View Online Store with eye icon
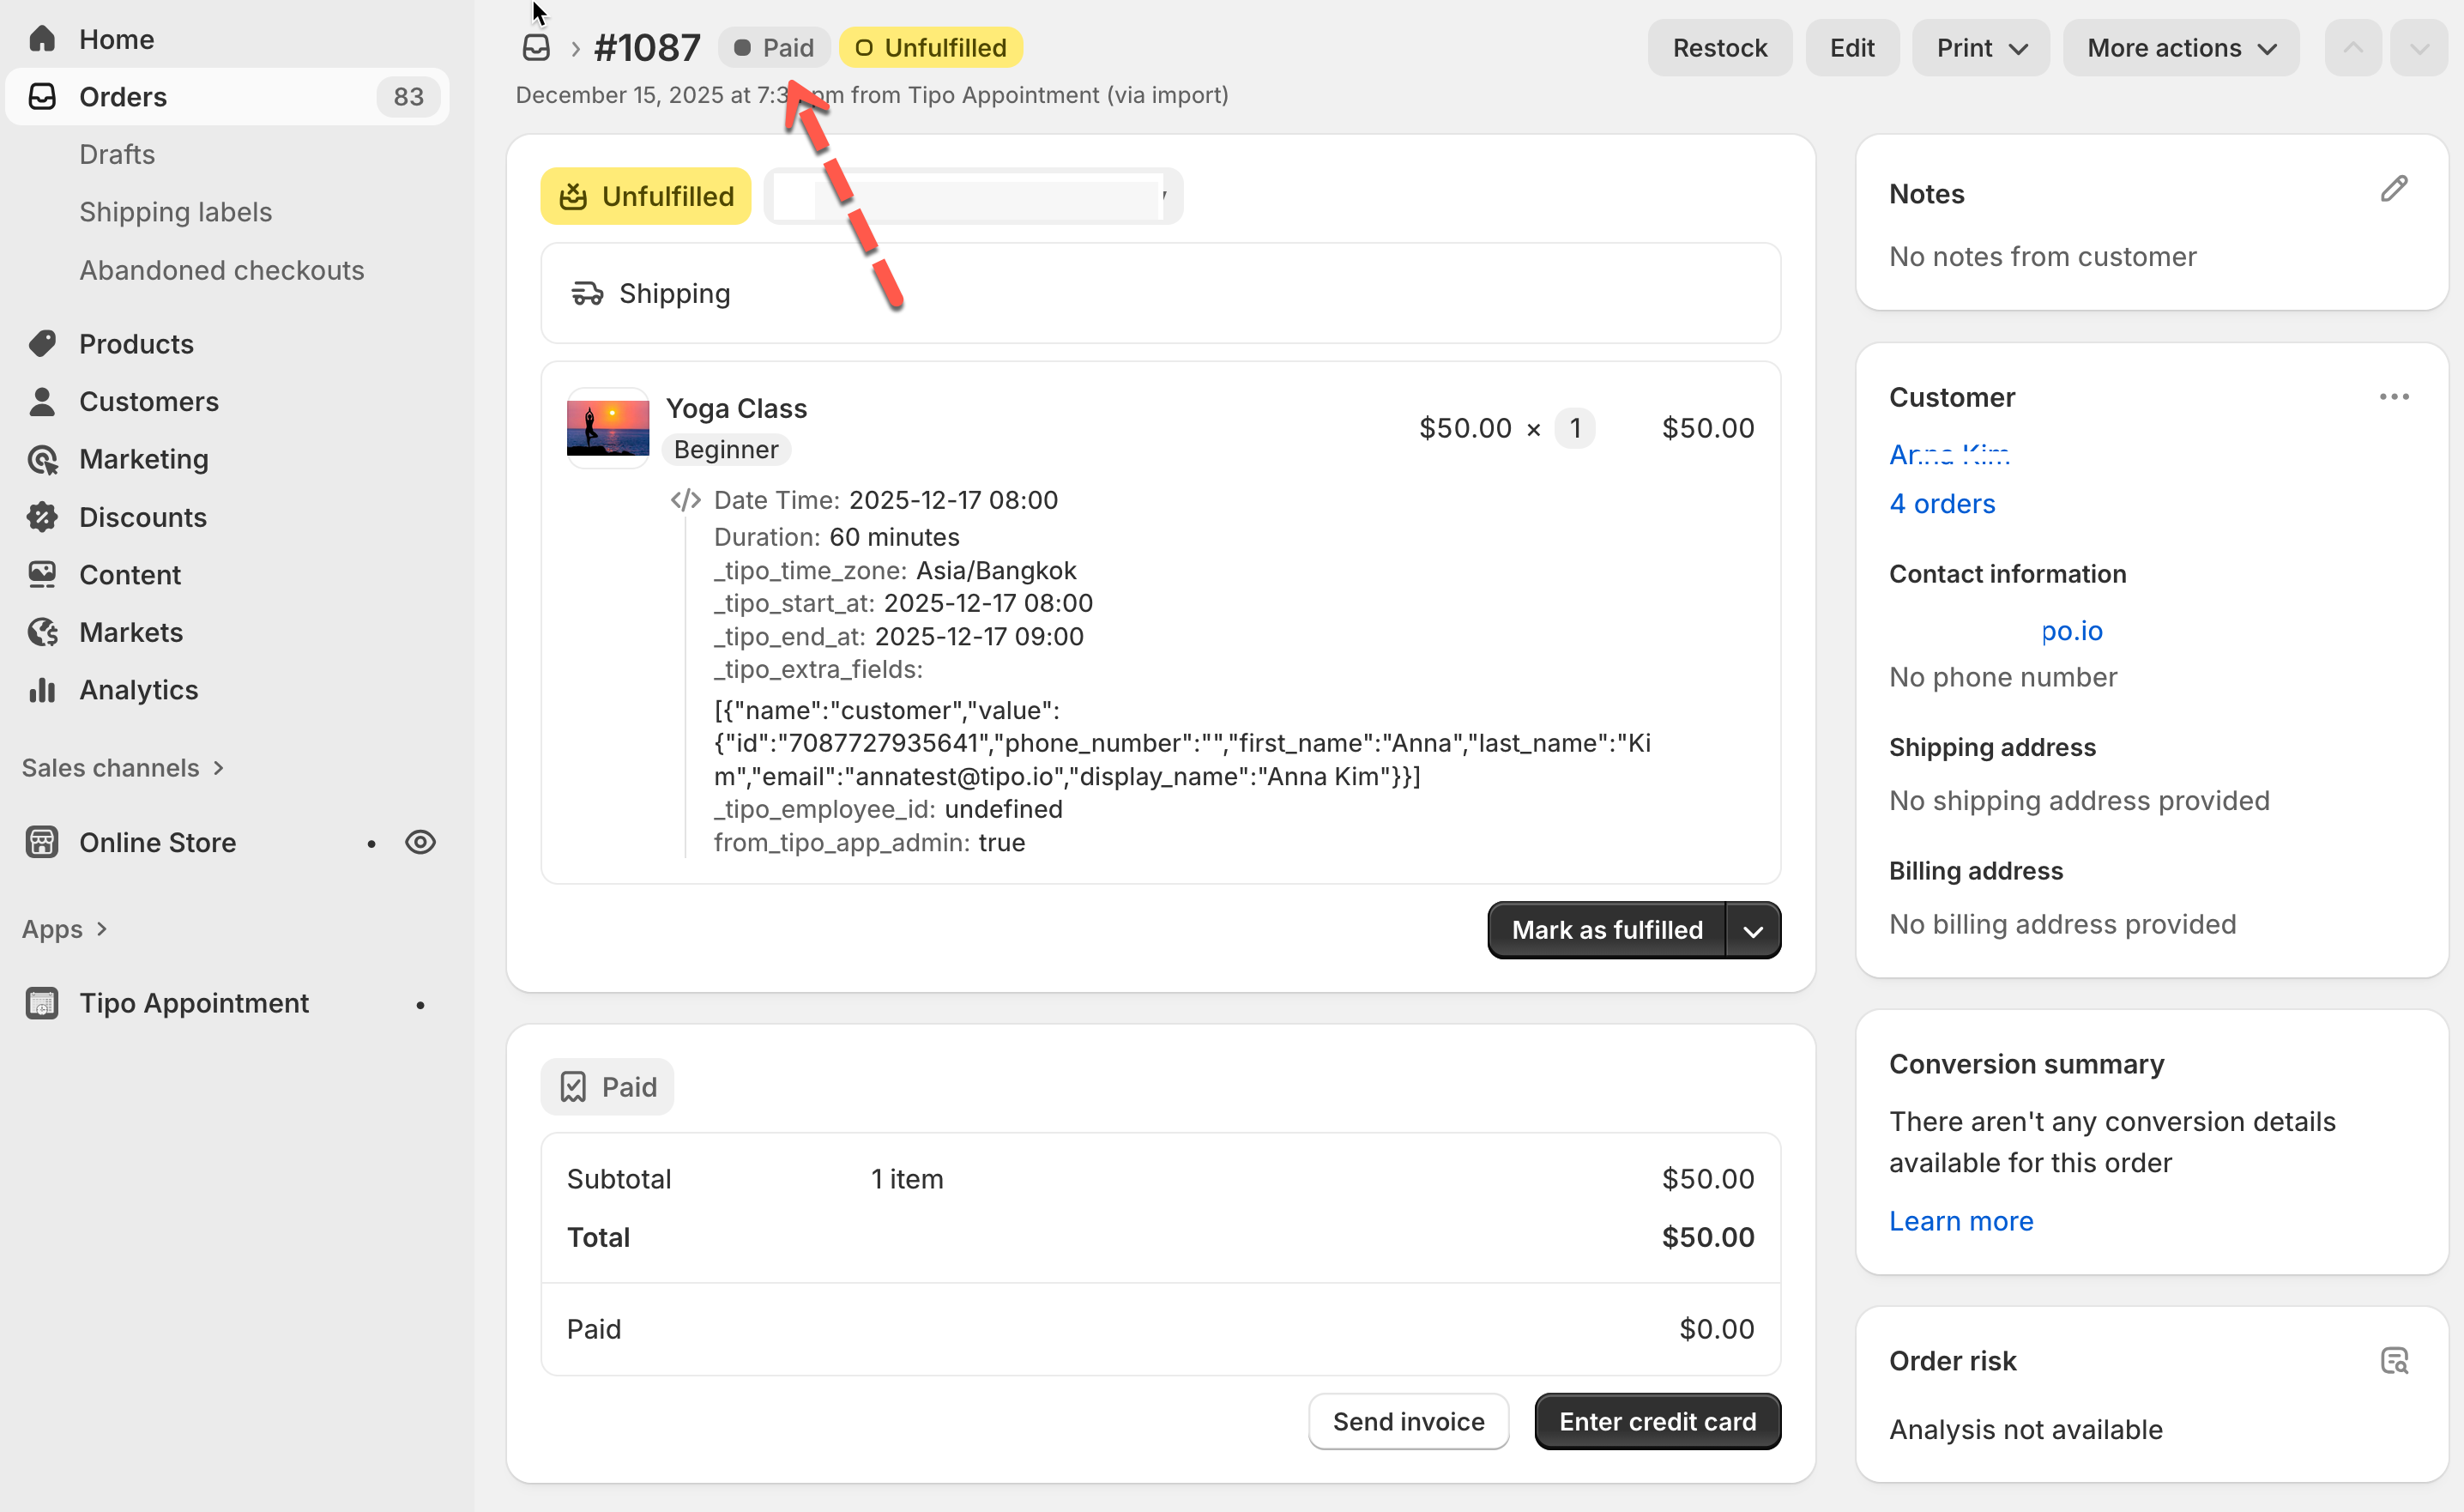Viewport: 2464px width, 1512px height. [420, 842]
